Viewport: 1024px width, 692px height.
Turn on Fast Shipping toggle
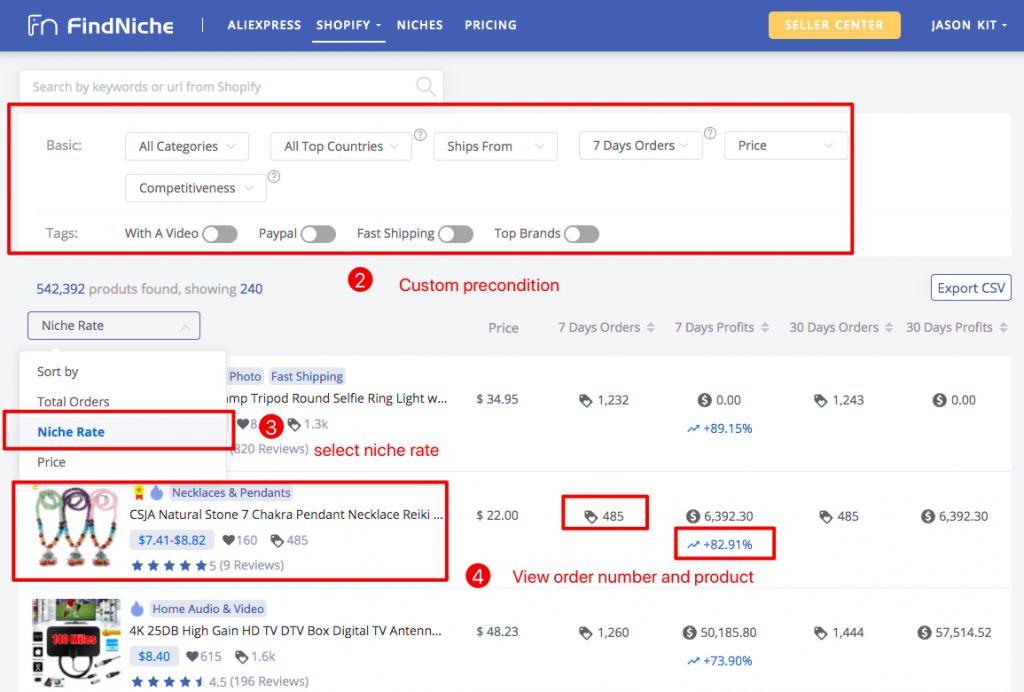point(456,234)
